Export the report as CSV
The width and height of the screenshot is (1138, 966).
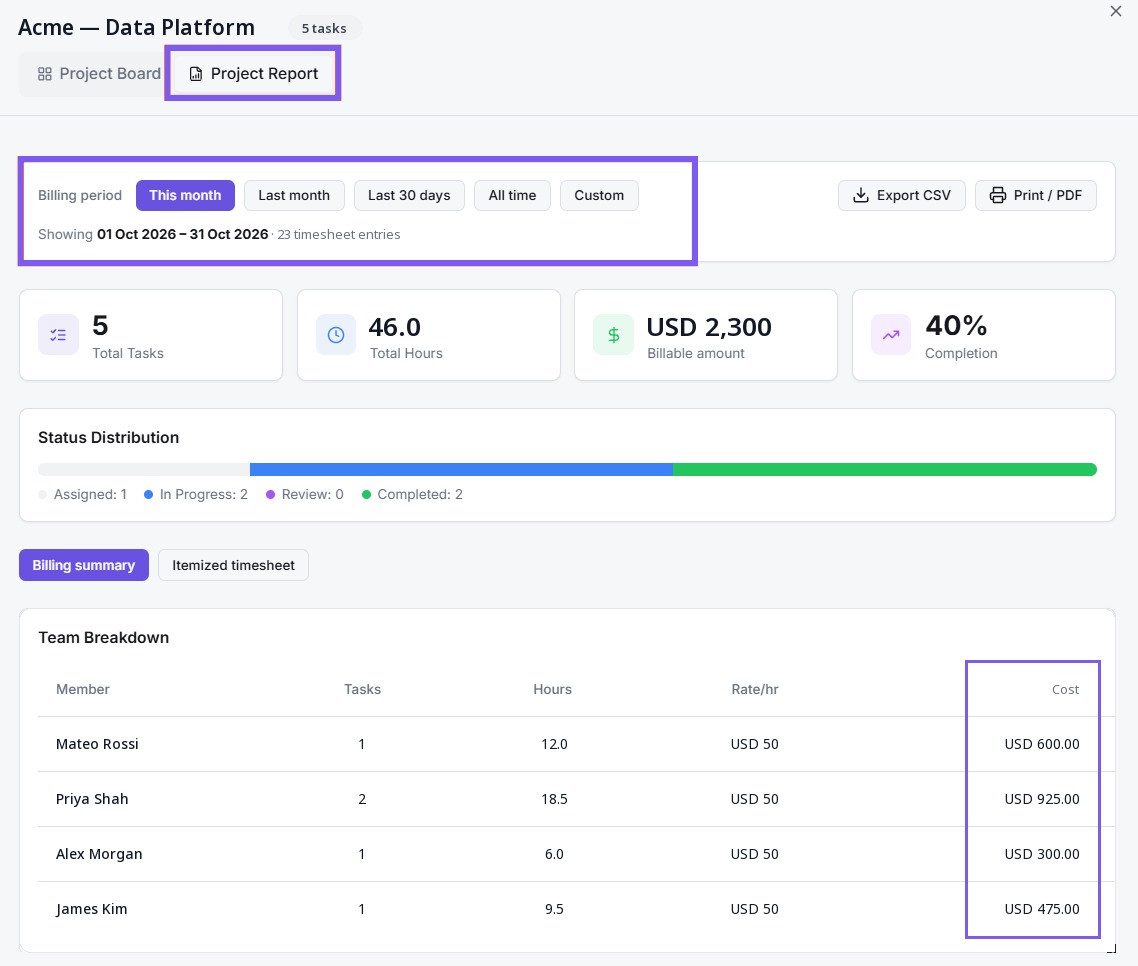pyautogui.click(x=901, y=195)
